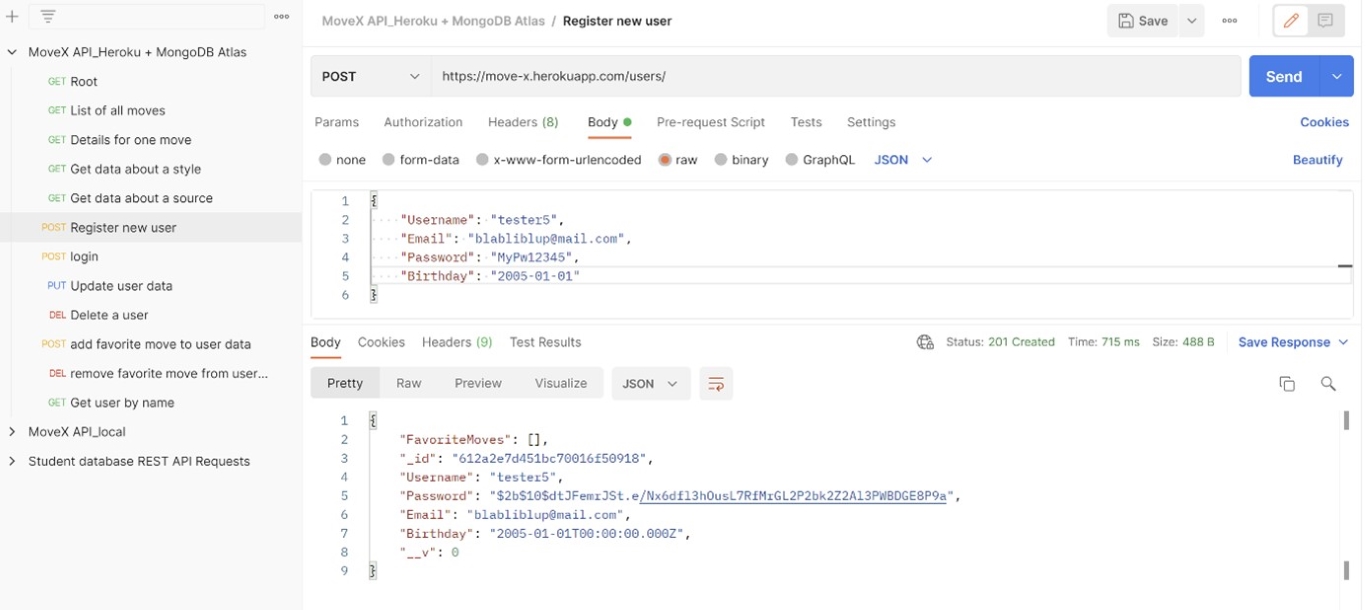Open the Authorization tab
The image size is (1366, 610).
point(423,122)
